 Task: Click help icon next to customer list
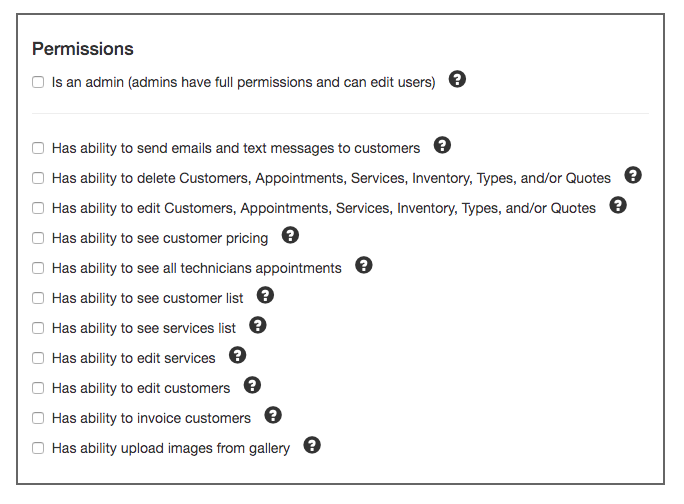[x=265, y=295]
